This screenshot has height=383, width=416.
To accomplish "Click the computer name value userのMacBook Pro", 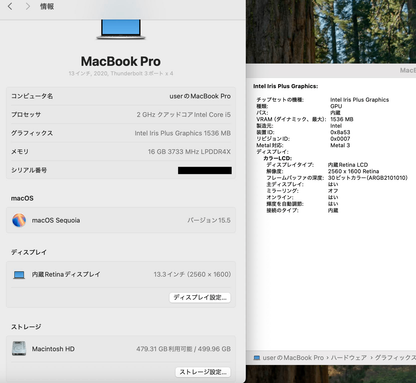I will pyautogui.click(x=200, y=96).
